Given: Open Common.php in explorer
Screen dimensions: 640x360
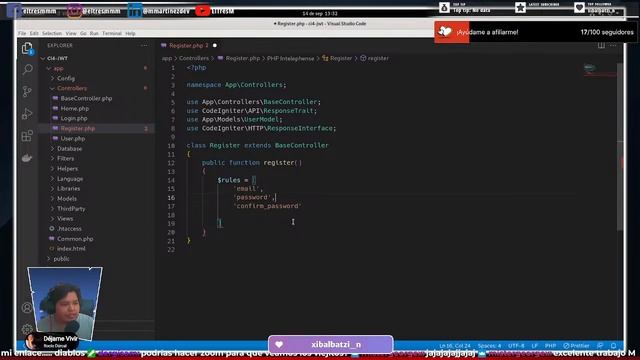Looking at the screenshot, I should 75,239.
